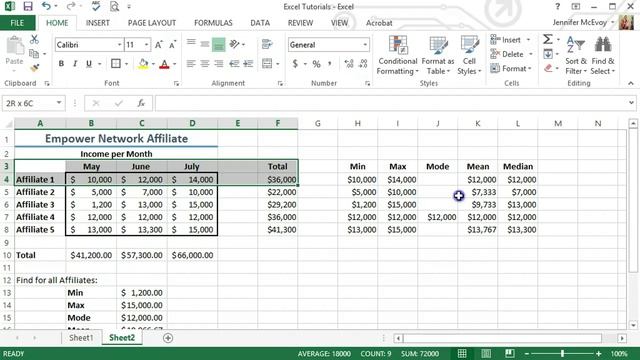
Task: Open Format as Table gallery
Action: pyautogui.click(x=438, y=55)
